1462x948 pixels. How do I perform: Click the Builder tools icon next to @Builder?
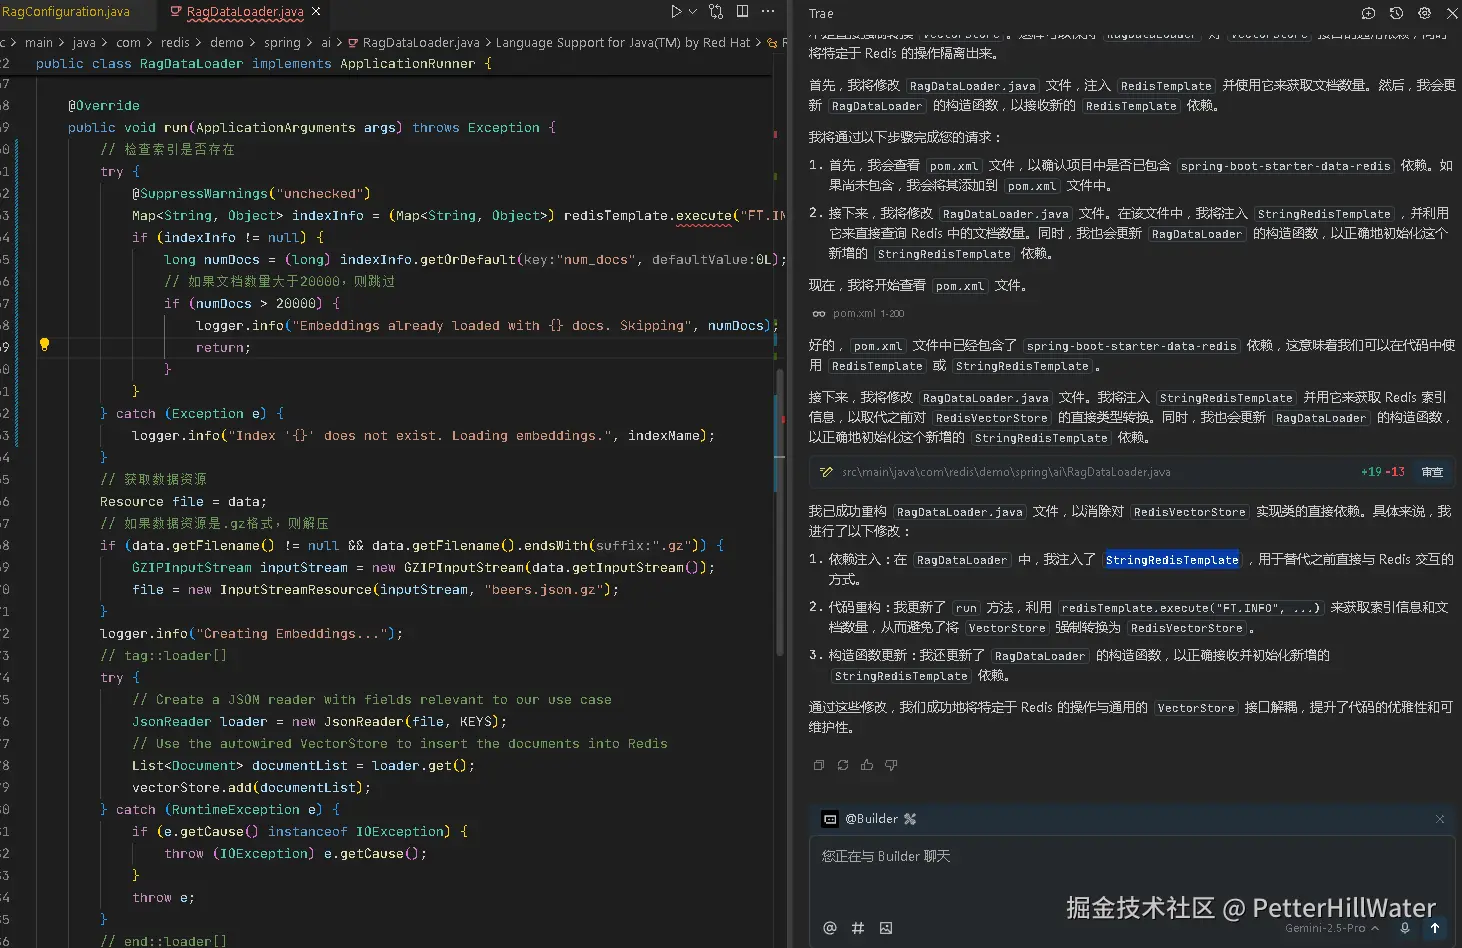910,819
